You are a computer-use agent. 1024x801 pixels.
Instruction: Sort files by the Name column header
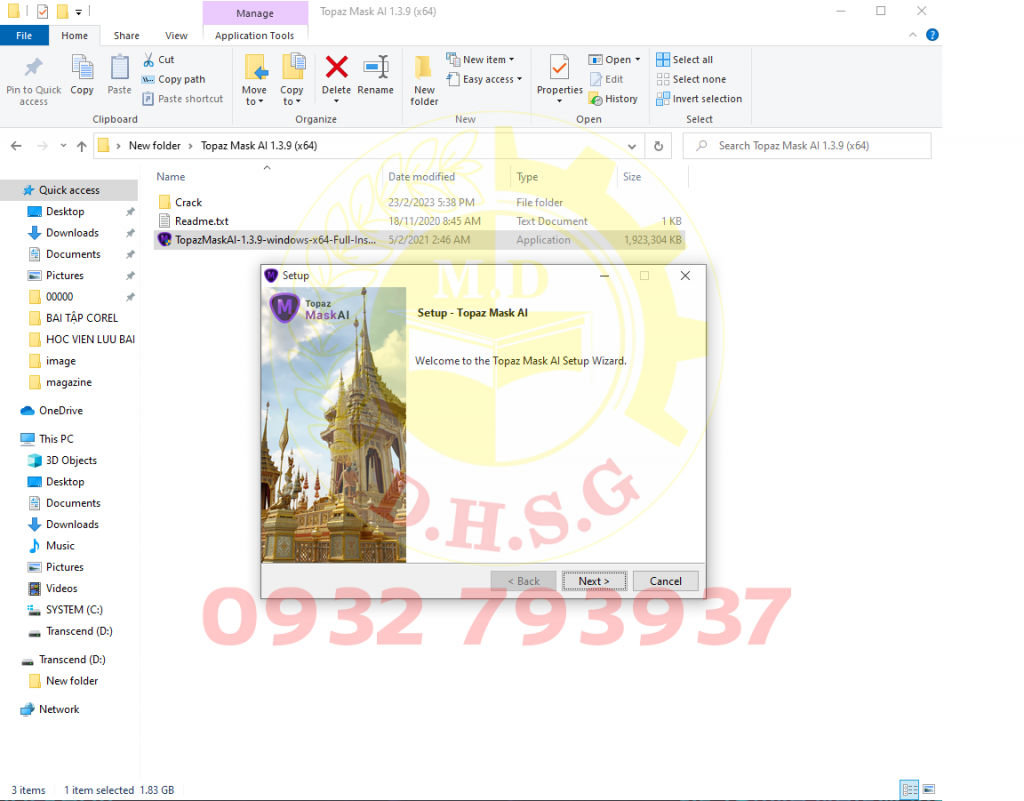(x=170, y=177)
